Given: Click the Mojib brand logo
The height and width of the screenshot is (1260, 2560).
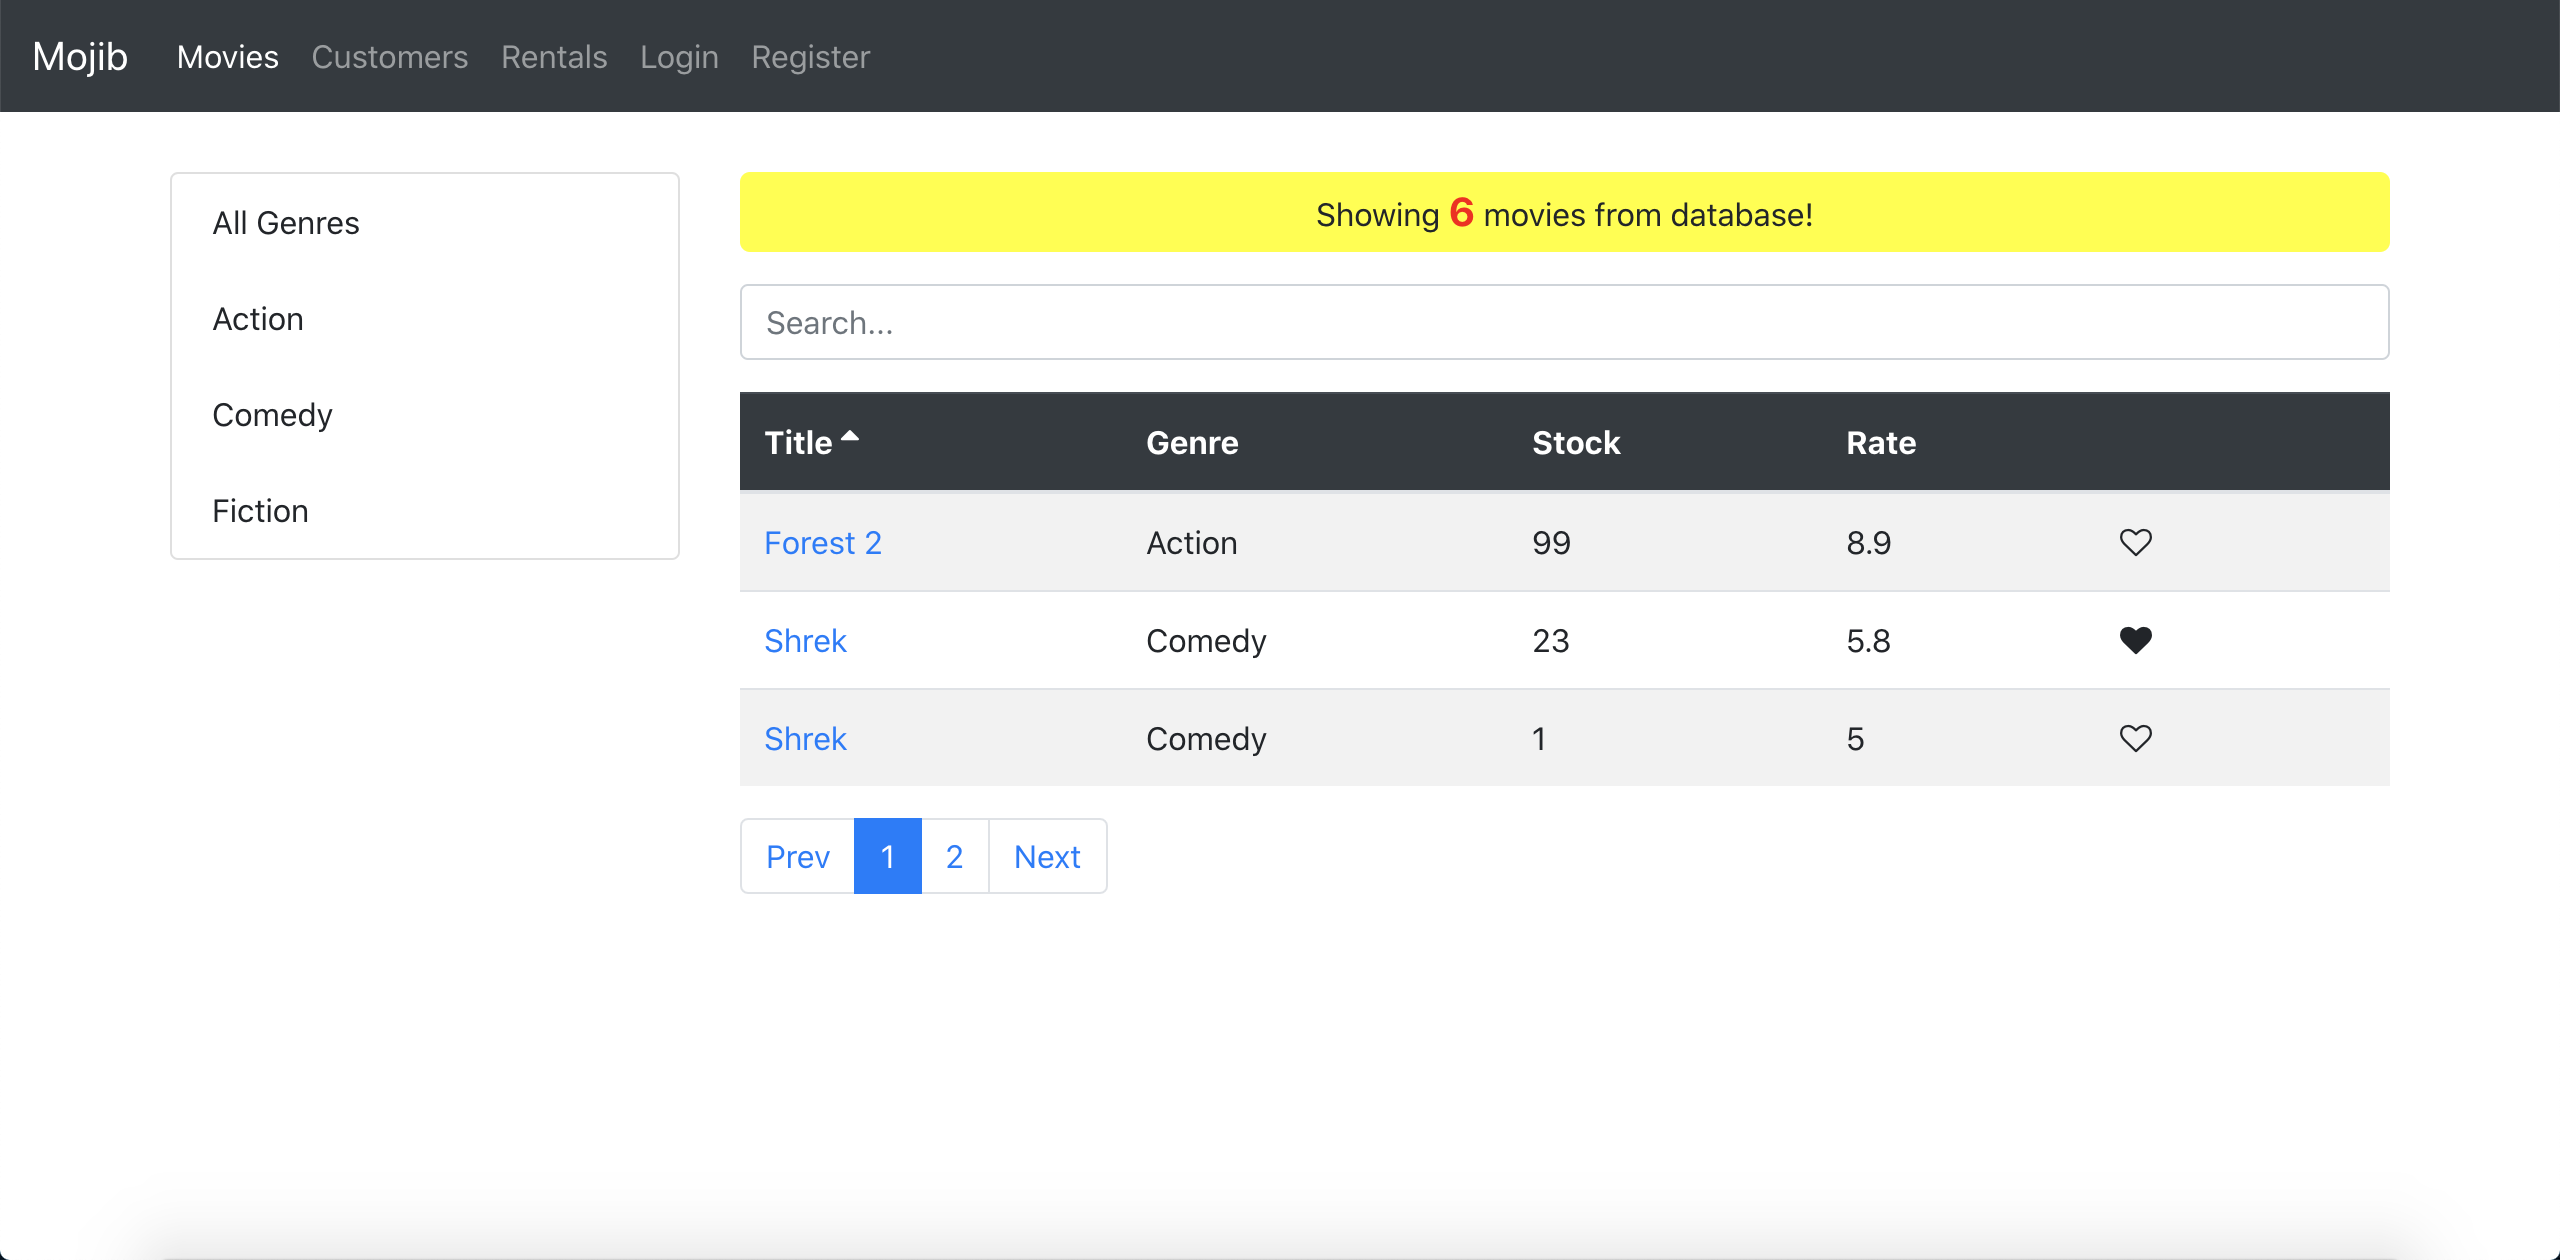Looking at the screenshot, I should click(80, 57).
